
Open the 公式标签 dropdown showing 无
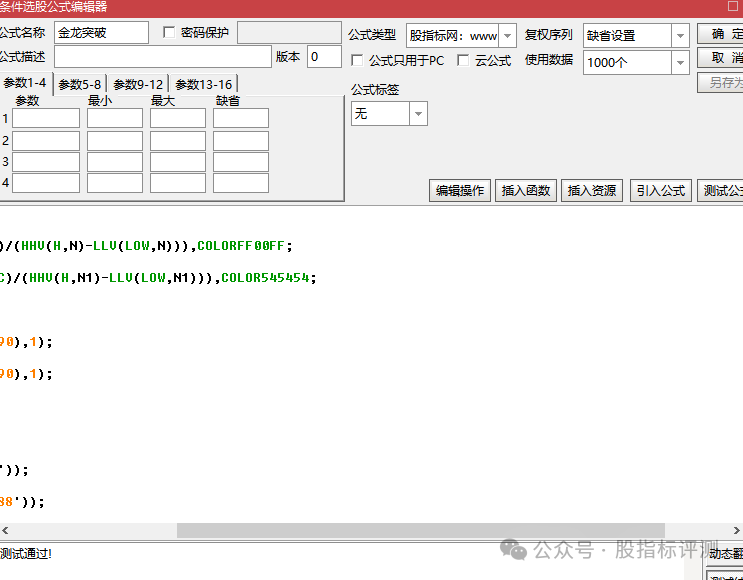[x=418, y=113]
